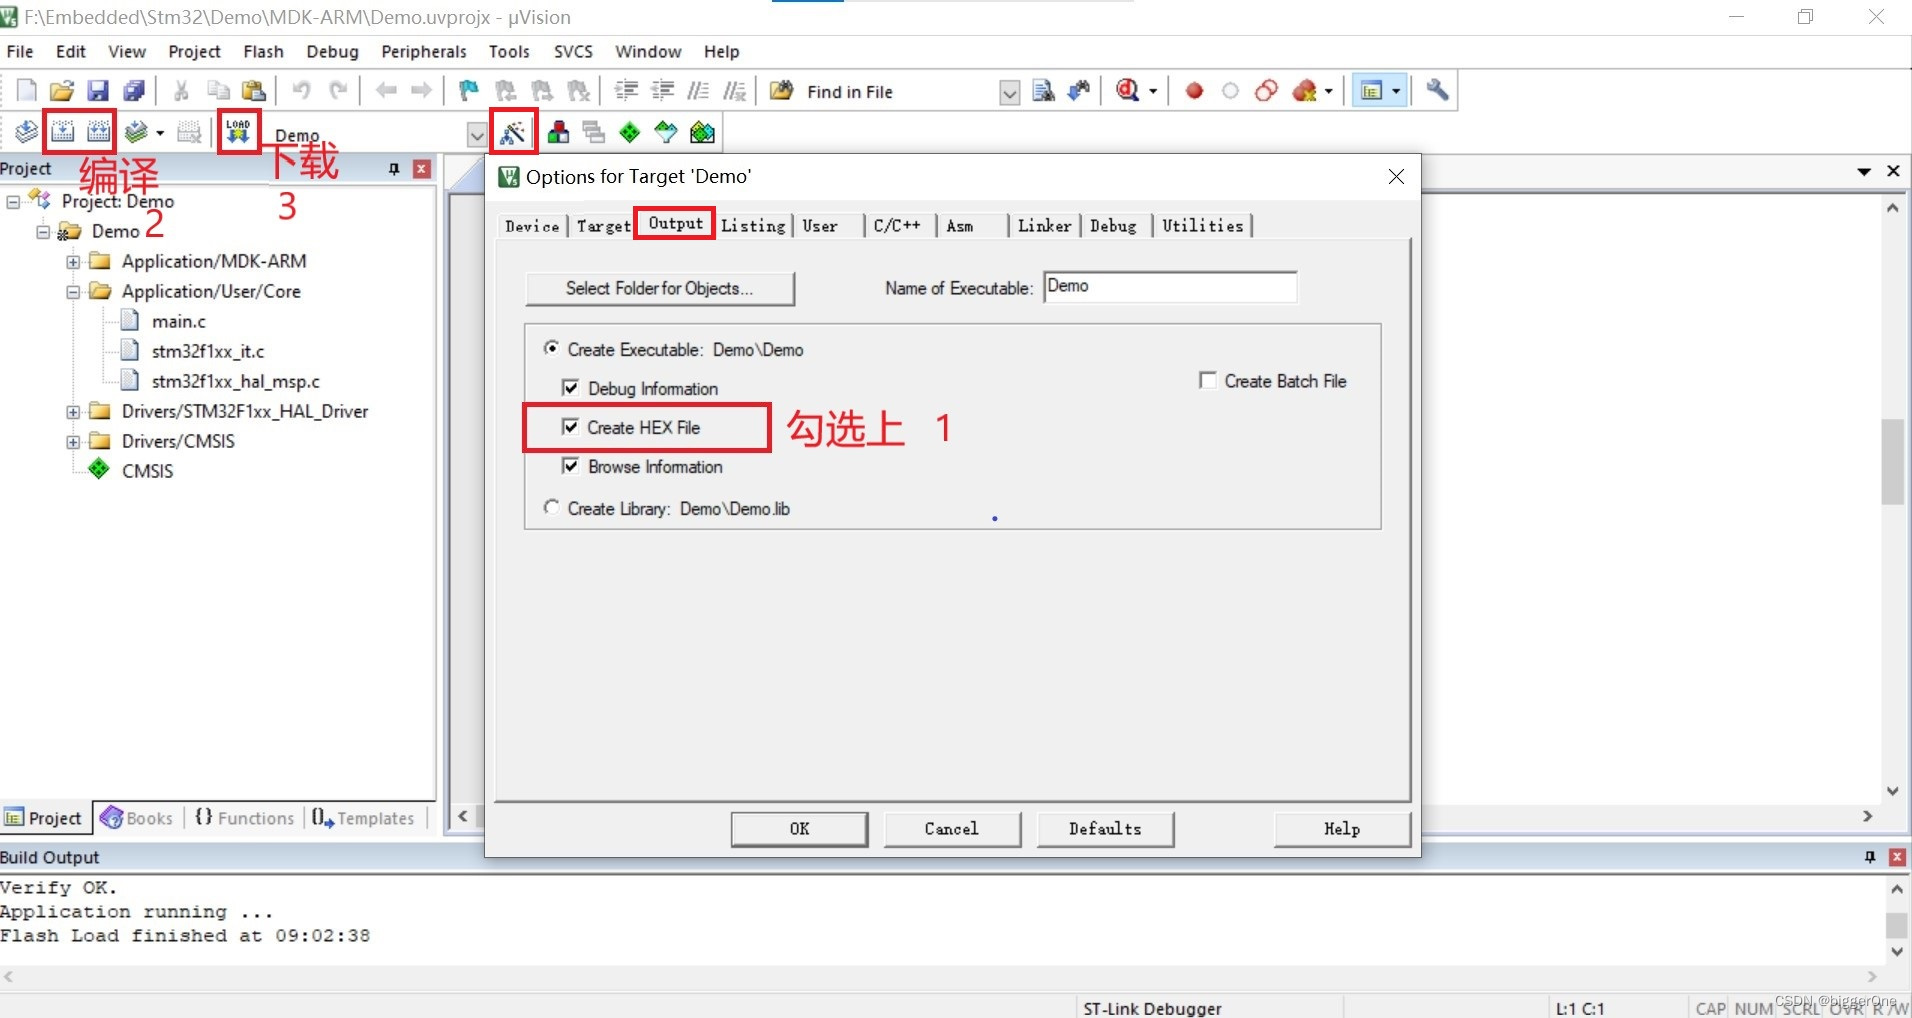Open the target selection dropdown showing Demo
Viewport: 1912px width, 1018px height.
[x=477, y=134]
